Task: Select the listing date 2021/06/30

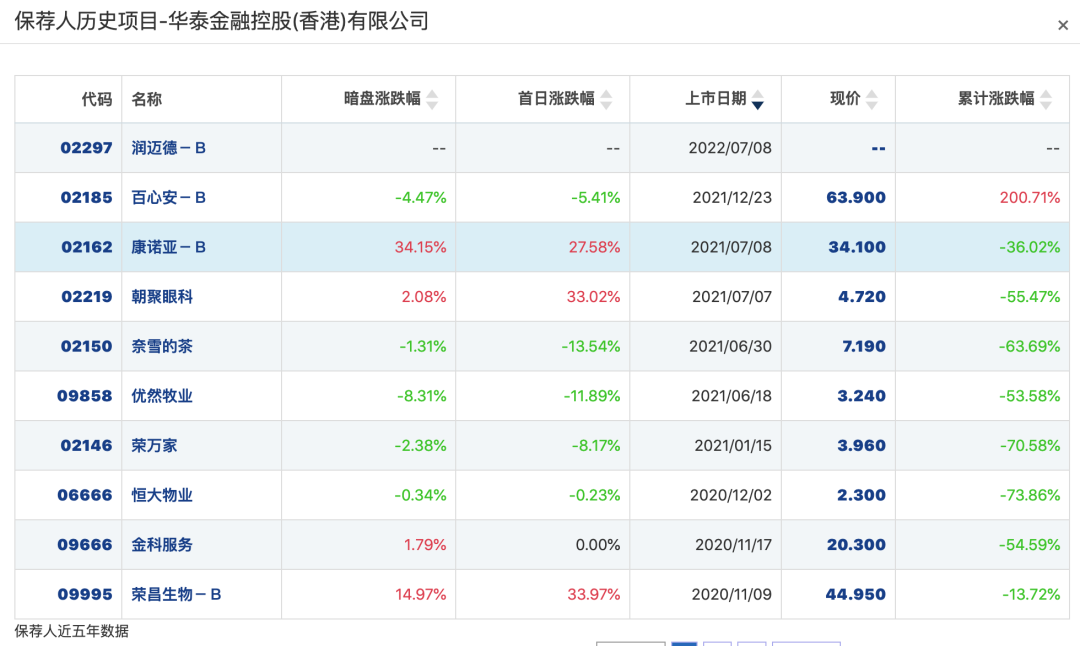Action: pos(730,346)
